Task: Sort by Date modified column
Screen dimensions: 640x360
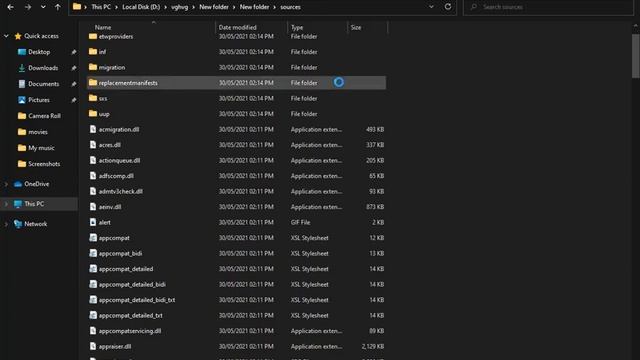Action: click(238, 27)
